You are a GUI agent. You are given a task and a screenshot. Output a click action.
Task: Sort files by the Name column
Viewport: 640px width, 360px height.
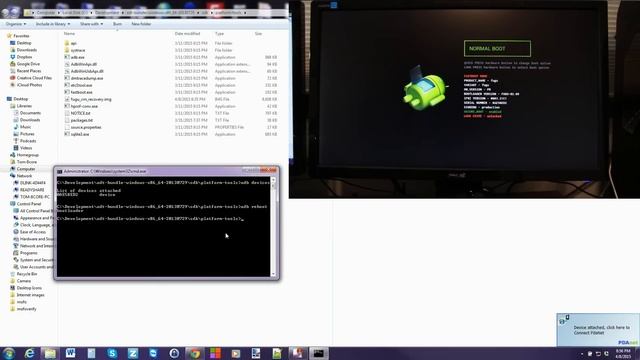69,33
